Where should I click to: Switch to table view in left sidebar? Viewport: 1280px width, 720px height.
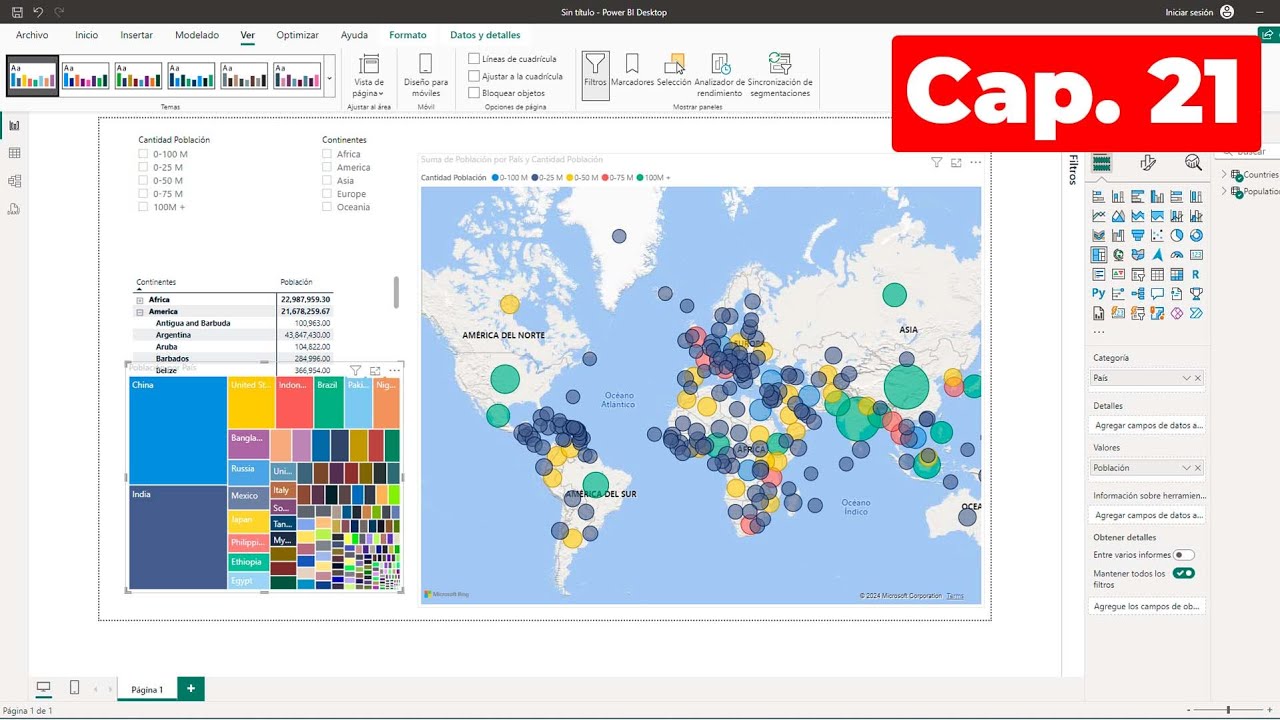pos(14,153)
